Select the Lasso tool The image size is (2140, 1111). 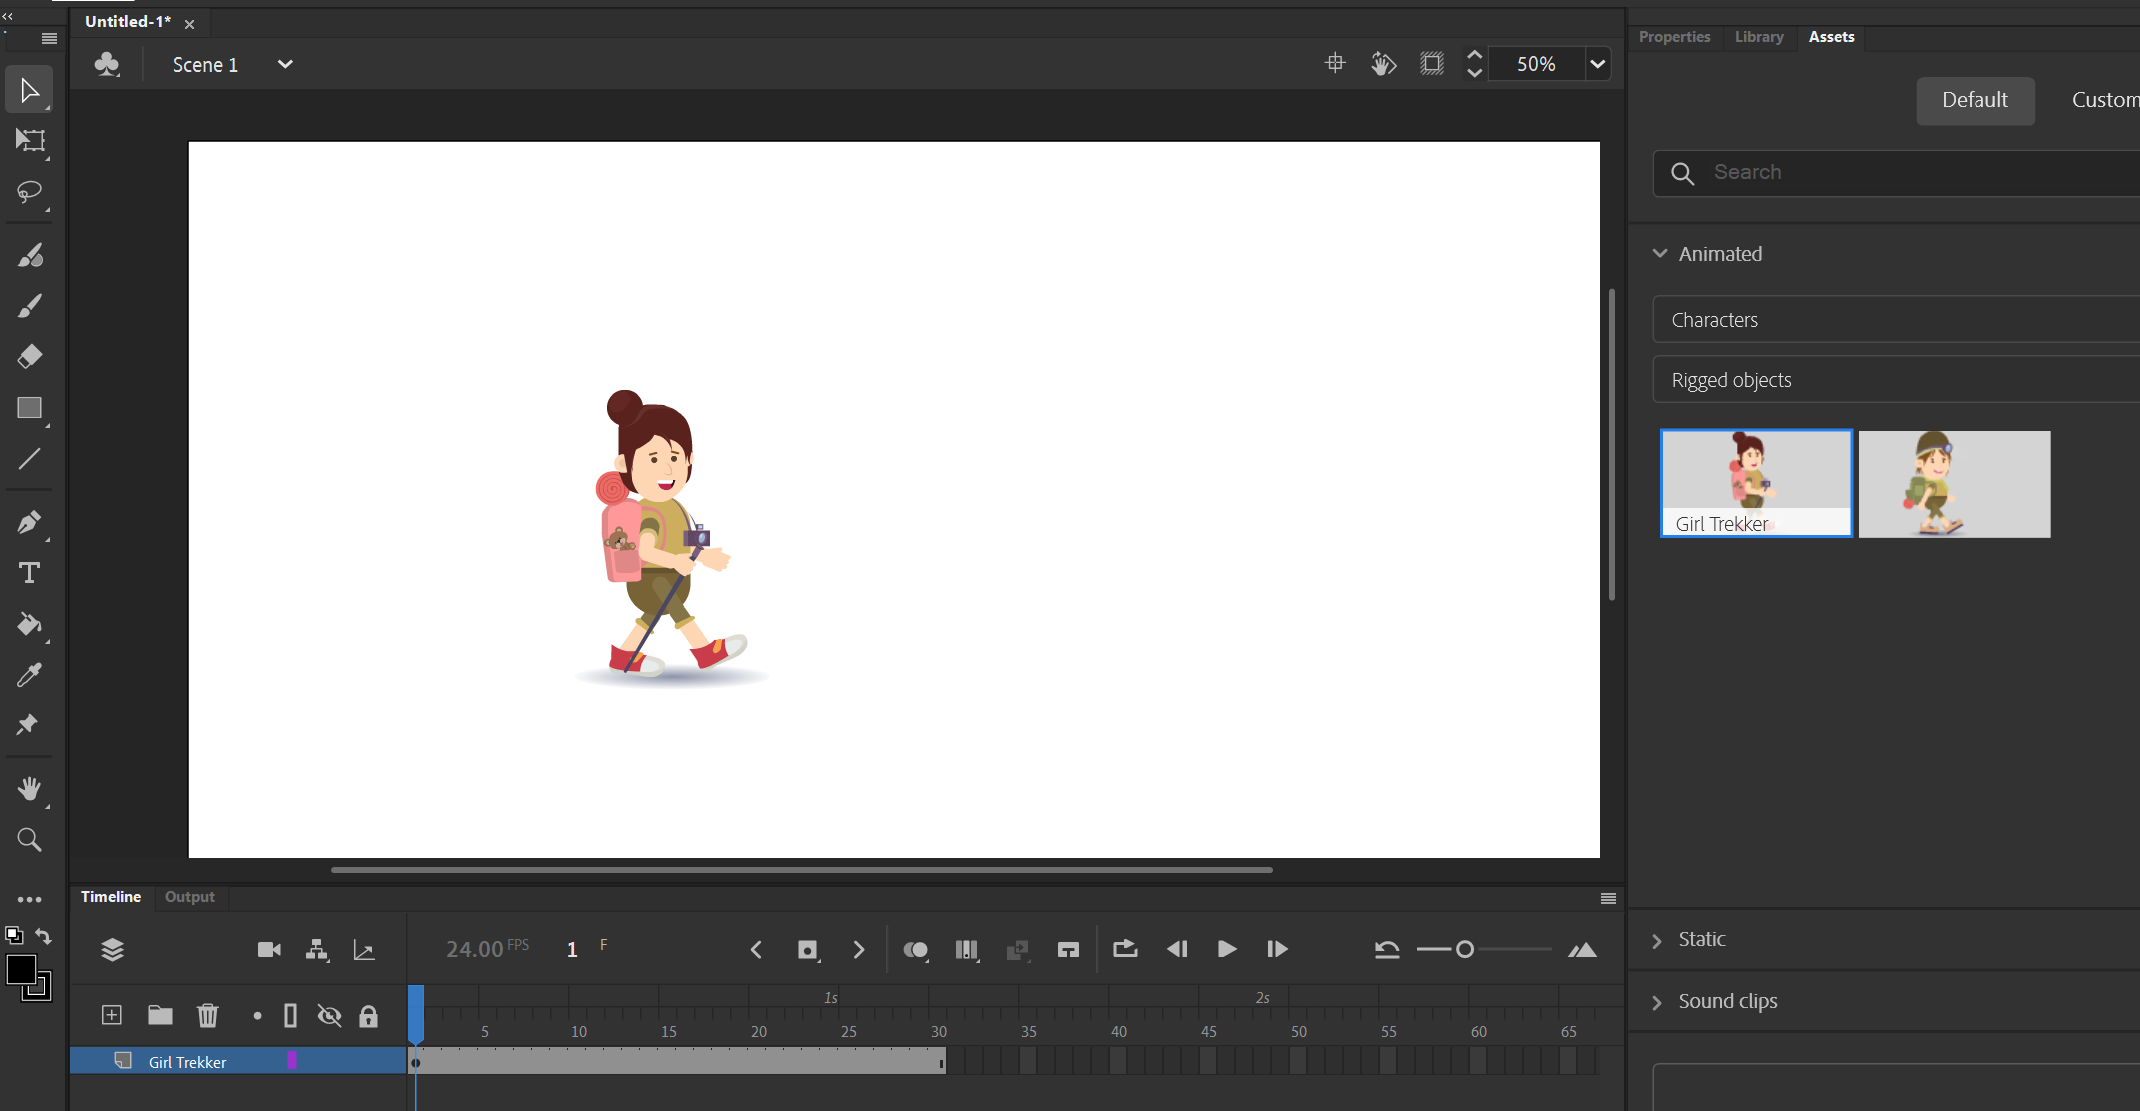(30, 192)
